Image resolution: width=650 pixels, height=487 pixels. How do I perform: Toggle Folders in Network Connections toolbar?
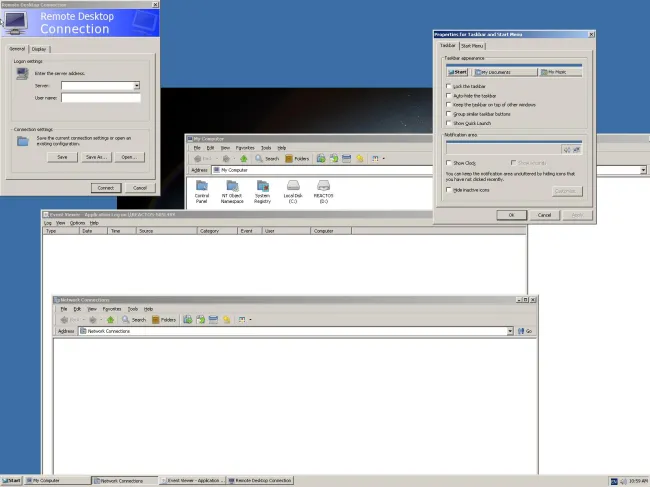click(x=164, y=320)
